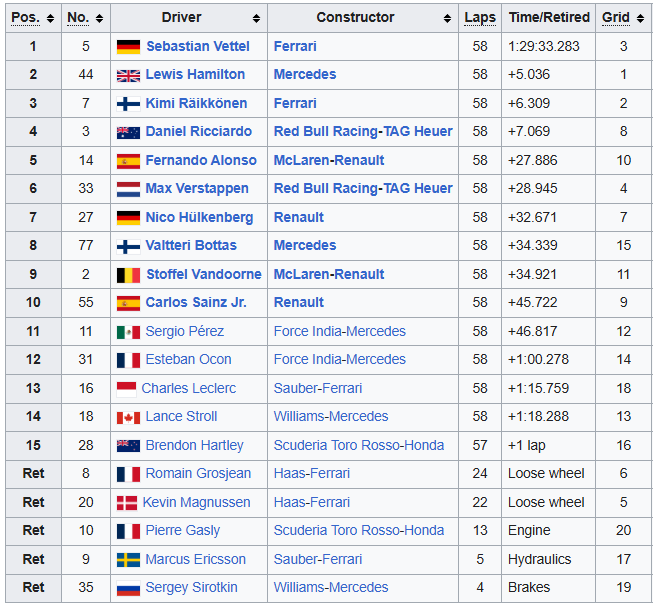Open Charles Leclerc driver link

click(189, 389)
